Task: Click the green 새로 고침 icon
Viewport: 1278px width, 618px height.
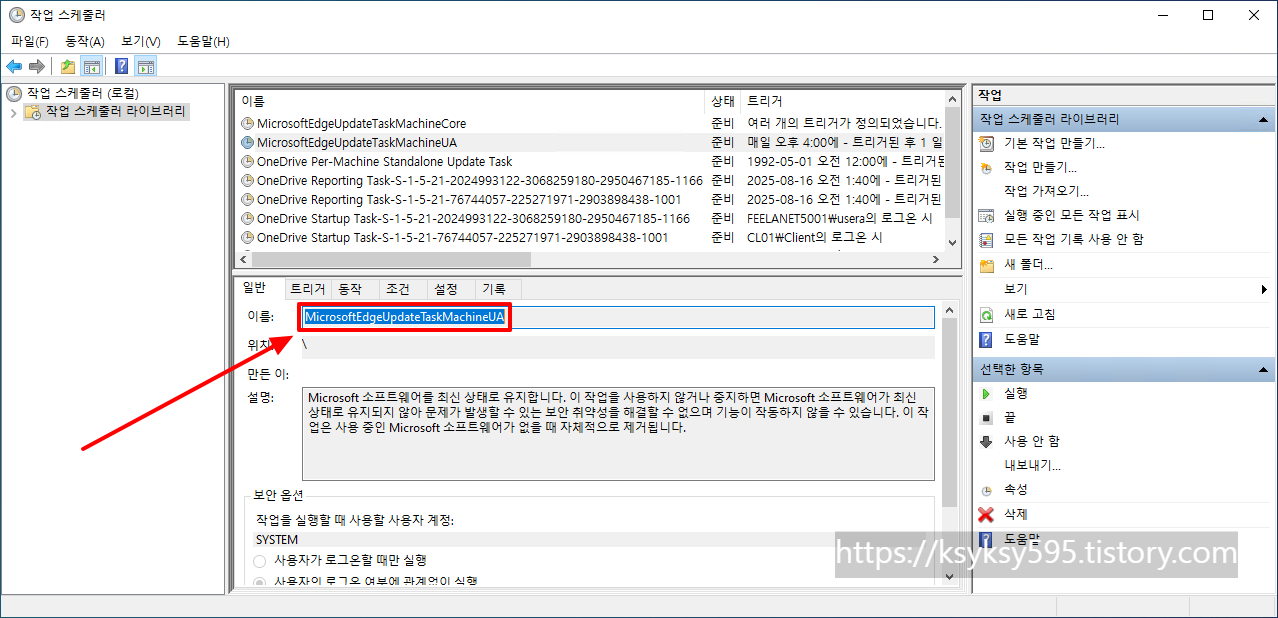Action: (x=987, y=315)
